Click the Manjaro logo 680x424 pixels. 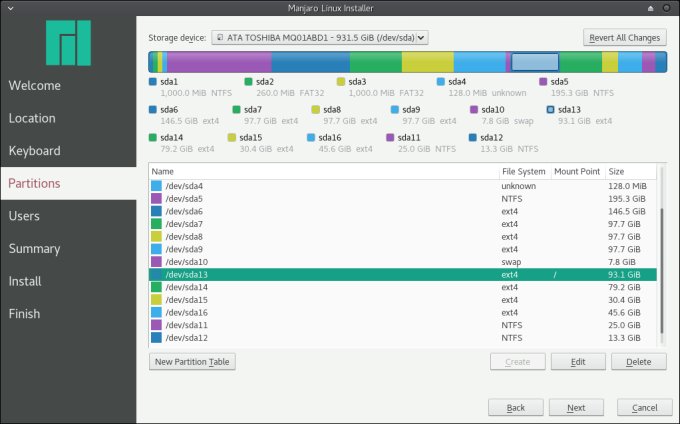tap(69, 42)
